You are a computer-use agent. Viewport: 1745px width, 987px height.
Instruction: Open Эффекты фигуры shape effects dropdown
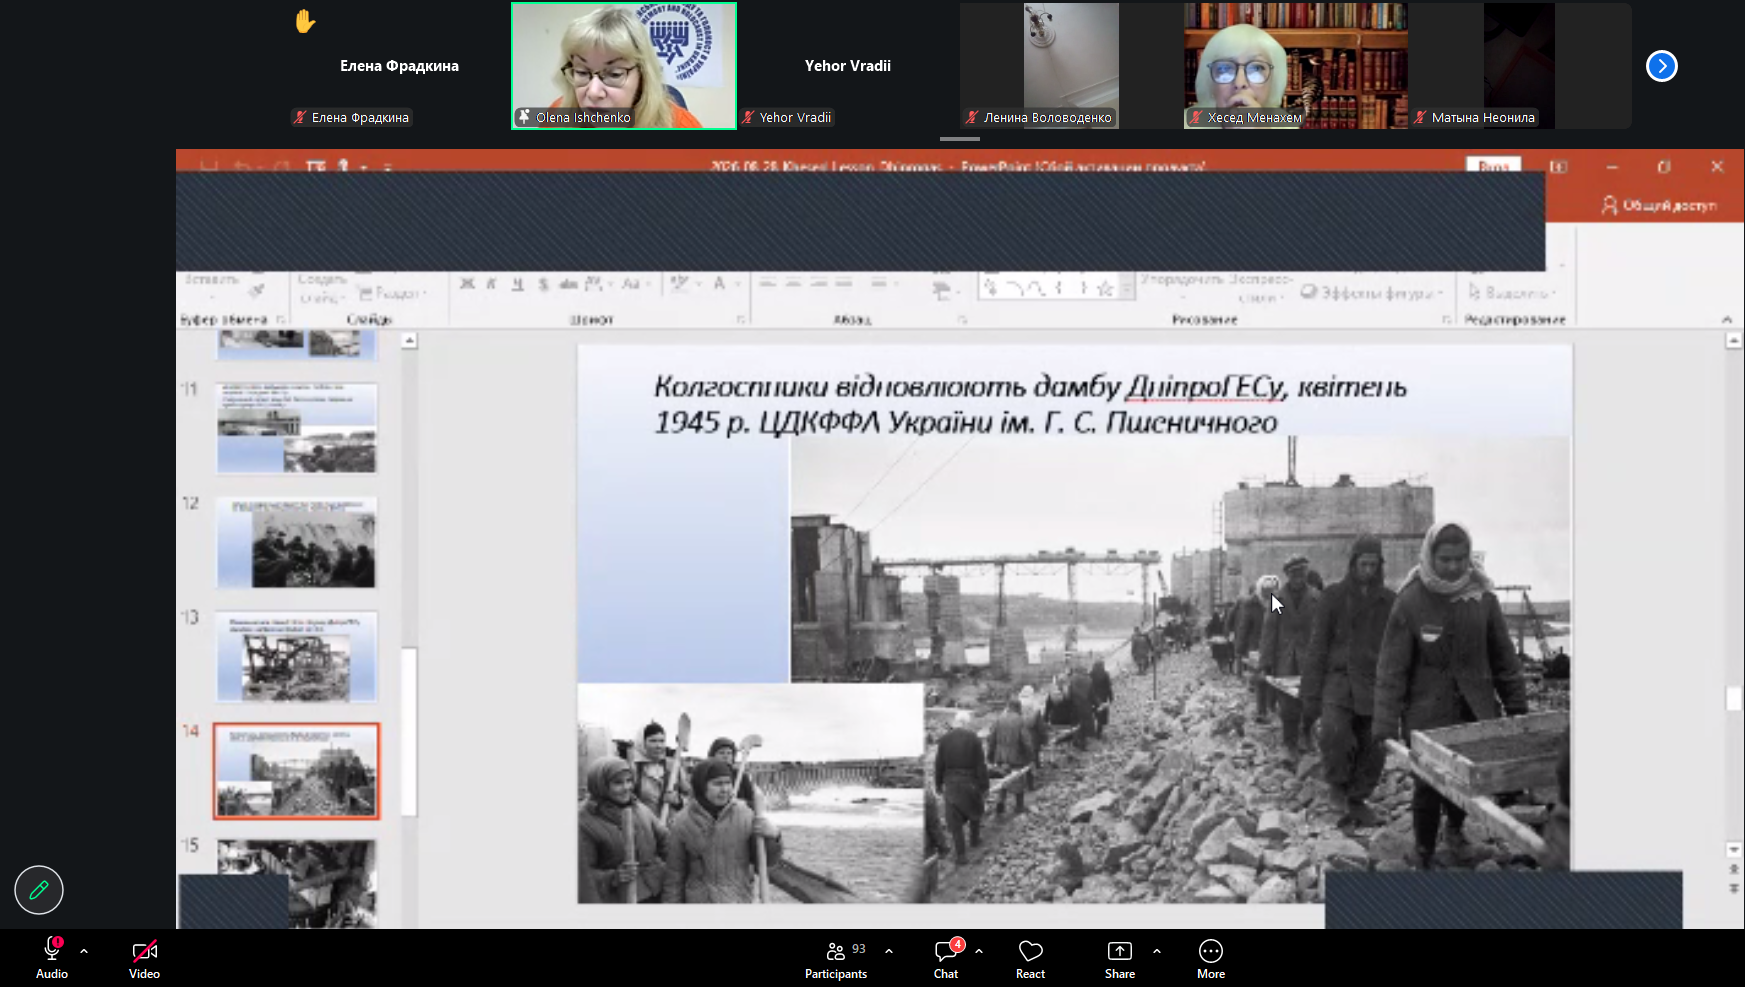1372,293
